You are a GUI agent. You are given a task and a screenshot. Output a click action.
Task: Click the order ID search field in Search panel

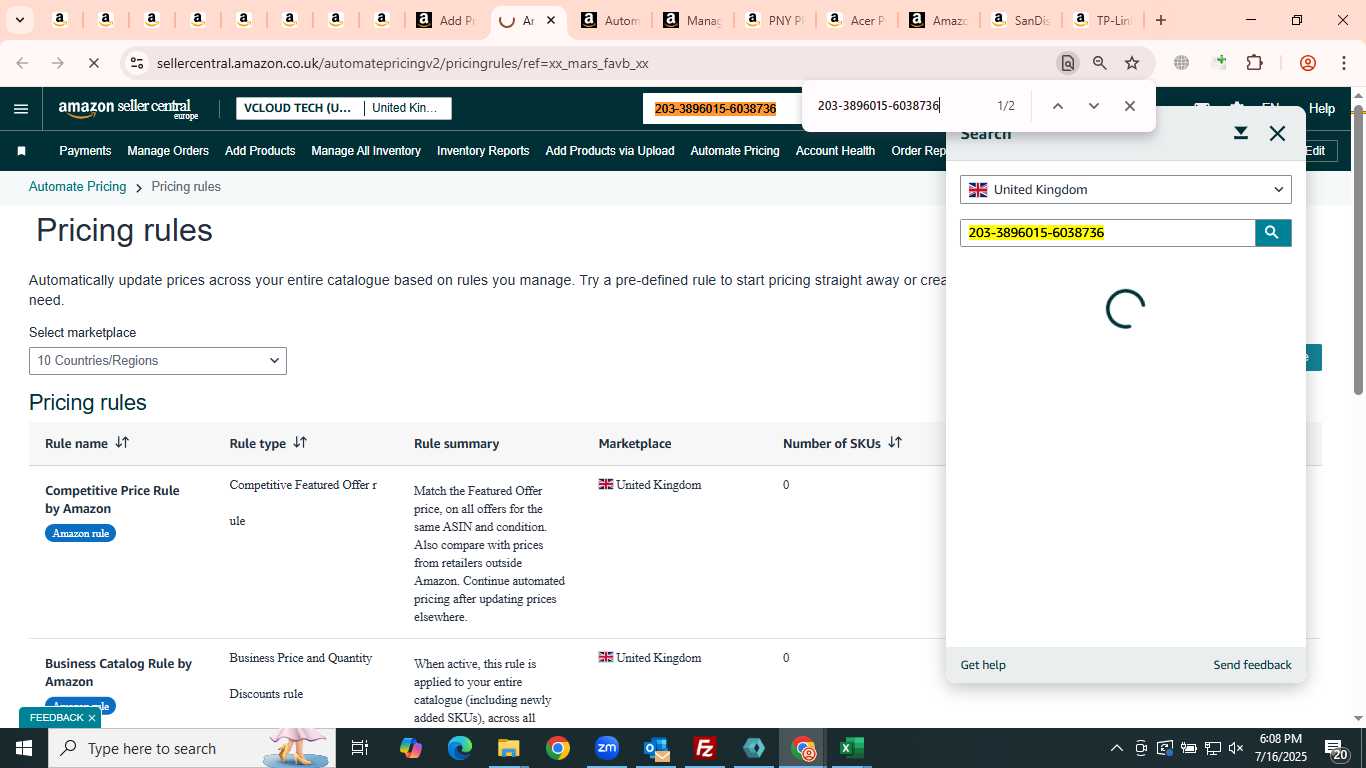pyautogui.click(x=1108, y=233)
